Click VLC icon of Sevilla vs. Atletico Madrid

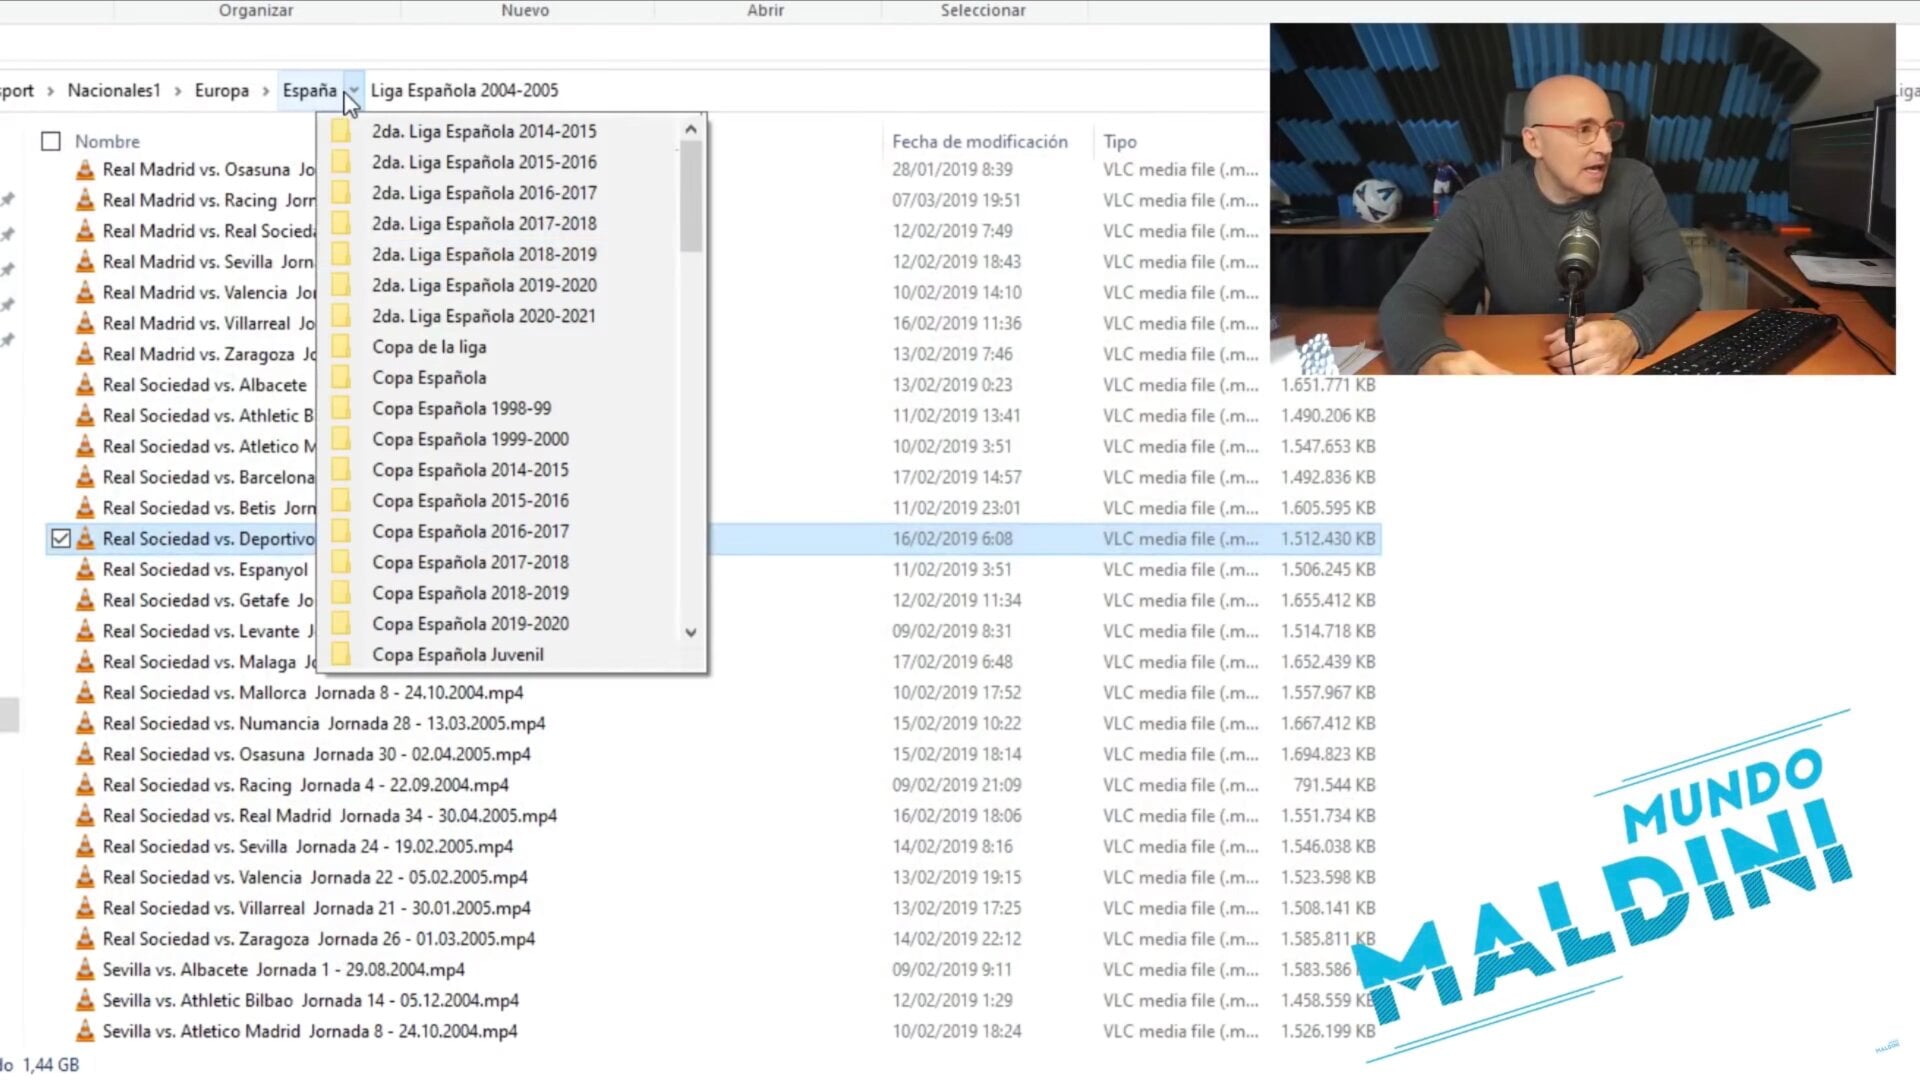tap(86, 1031)
